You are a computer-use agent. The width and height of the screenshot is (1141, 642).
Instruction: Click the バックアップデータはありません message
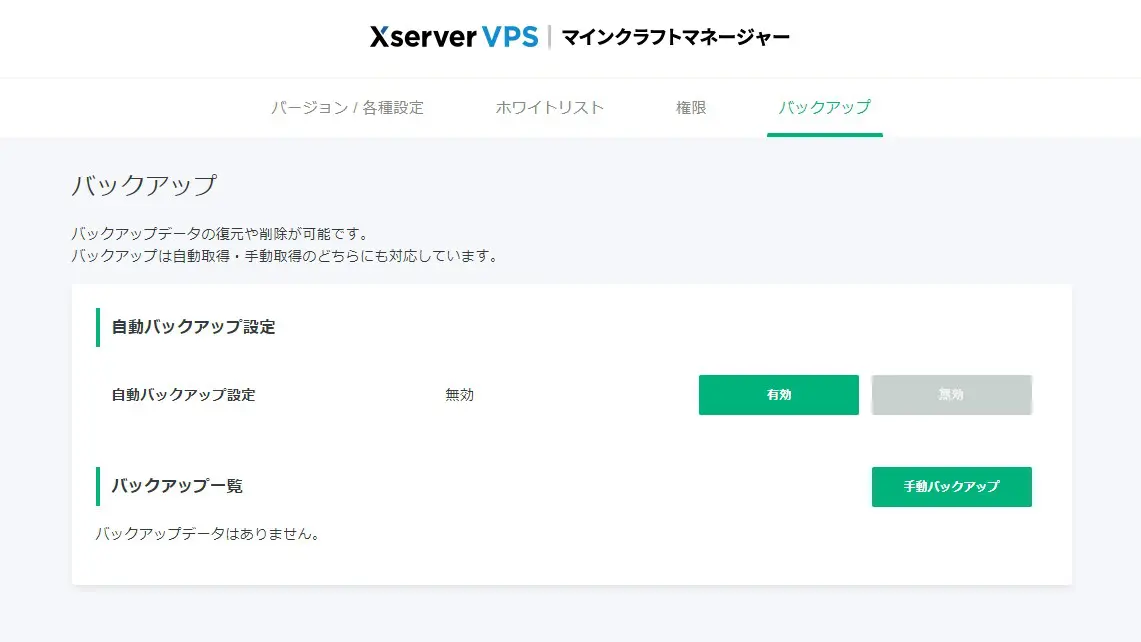tap(208, 534)
